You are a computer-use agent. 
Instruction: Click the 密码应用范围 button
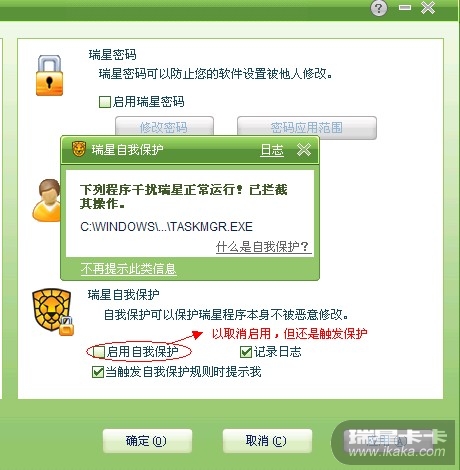tap(307, 128)
